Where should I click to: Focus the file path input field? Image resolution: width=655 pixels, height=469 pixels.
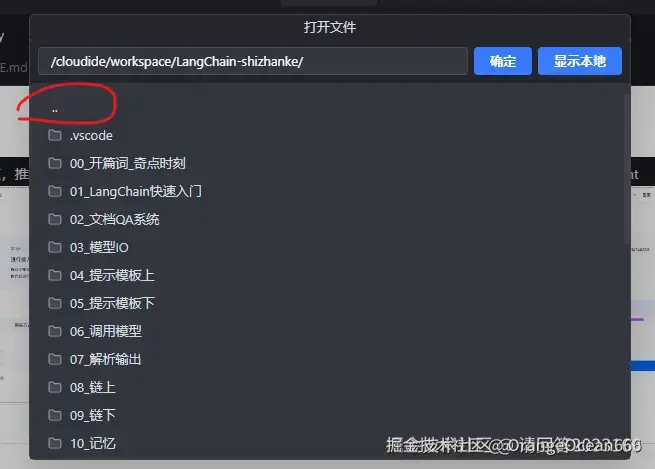(x=253, y=61)
